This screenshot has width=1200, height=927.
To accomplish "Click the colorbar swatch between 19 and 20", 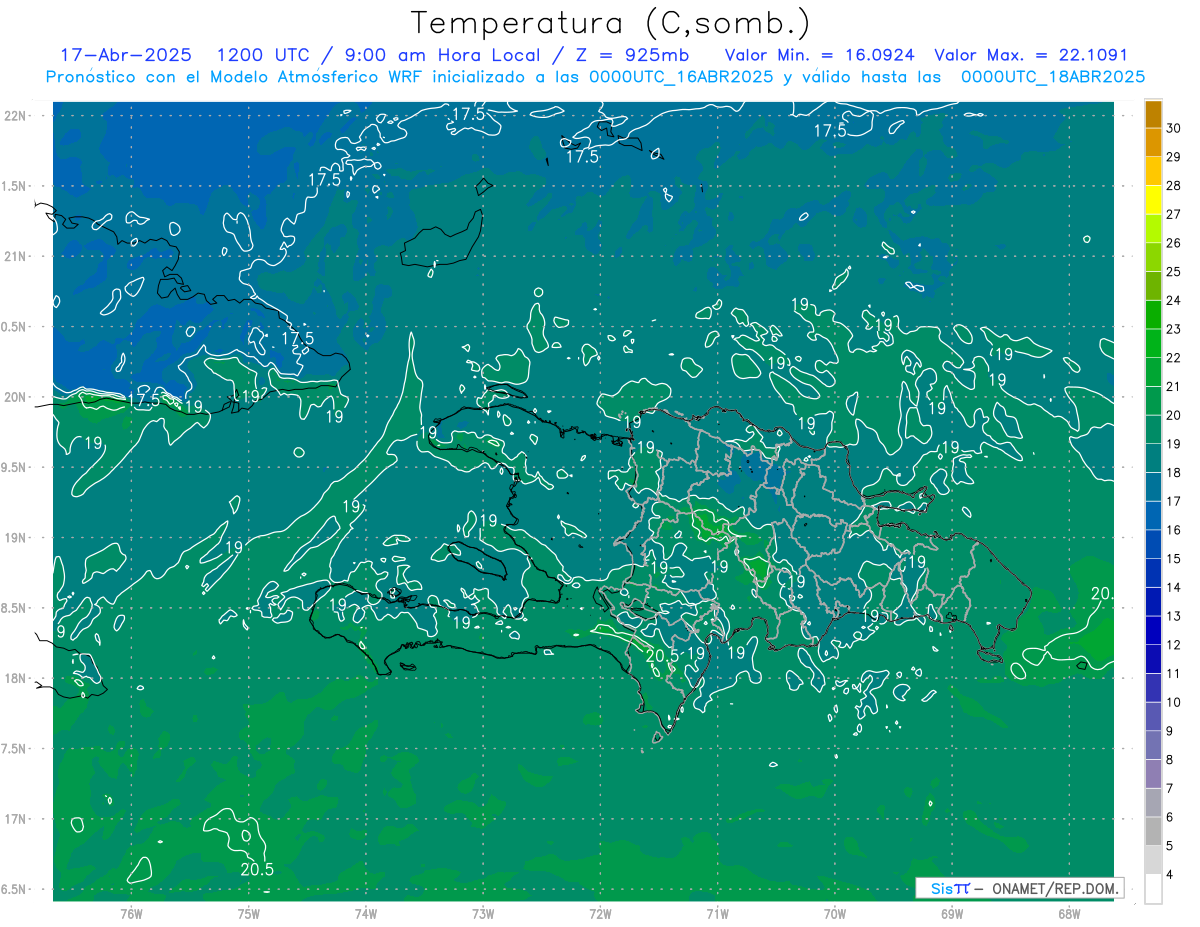I will tap(1153, 430).
